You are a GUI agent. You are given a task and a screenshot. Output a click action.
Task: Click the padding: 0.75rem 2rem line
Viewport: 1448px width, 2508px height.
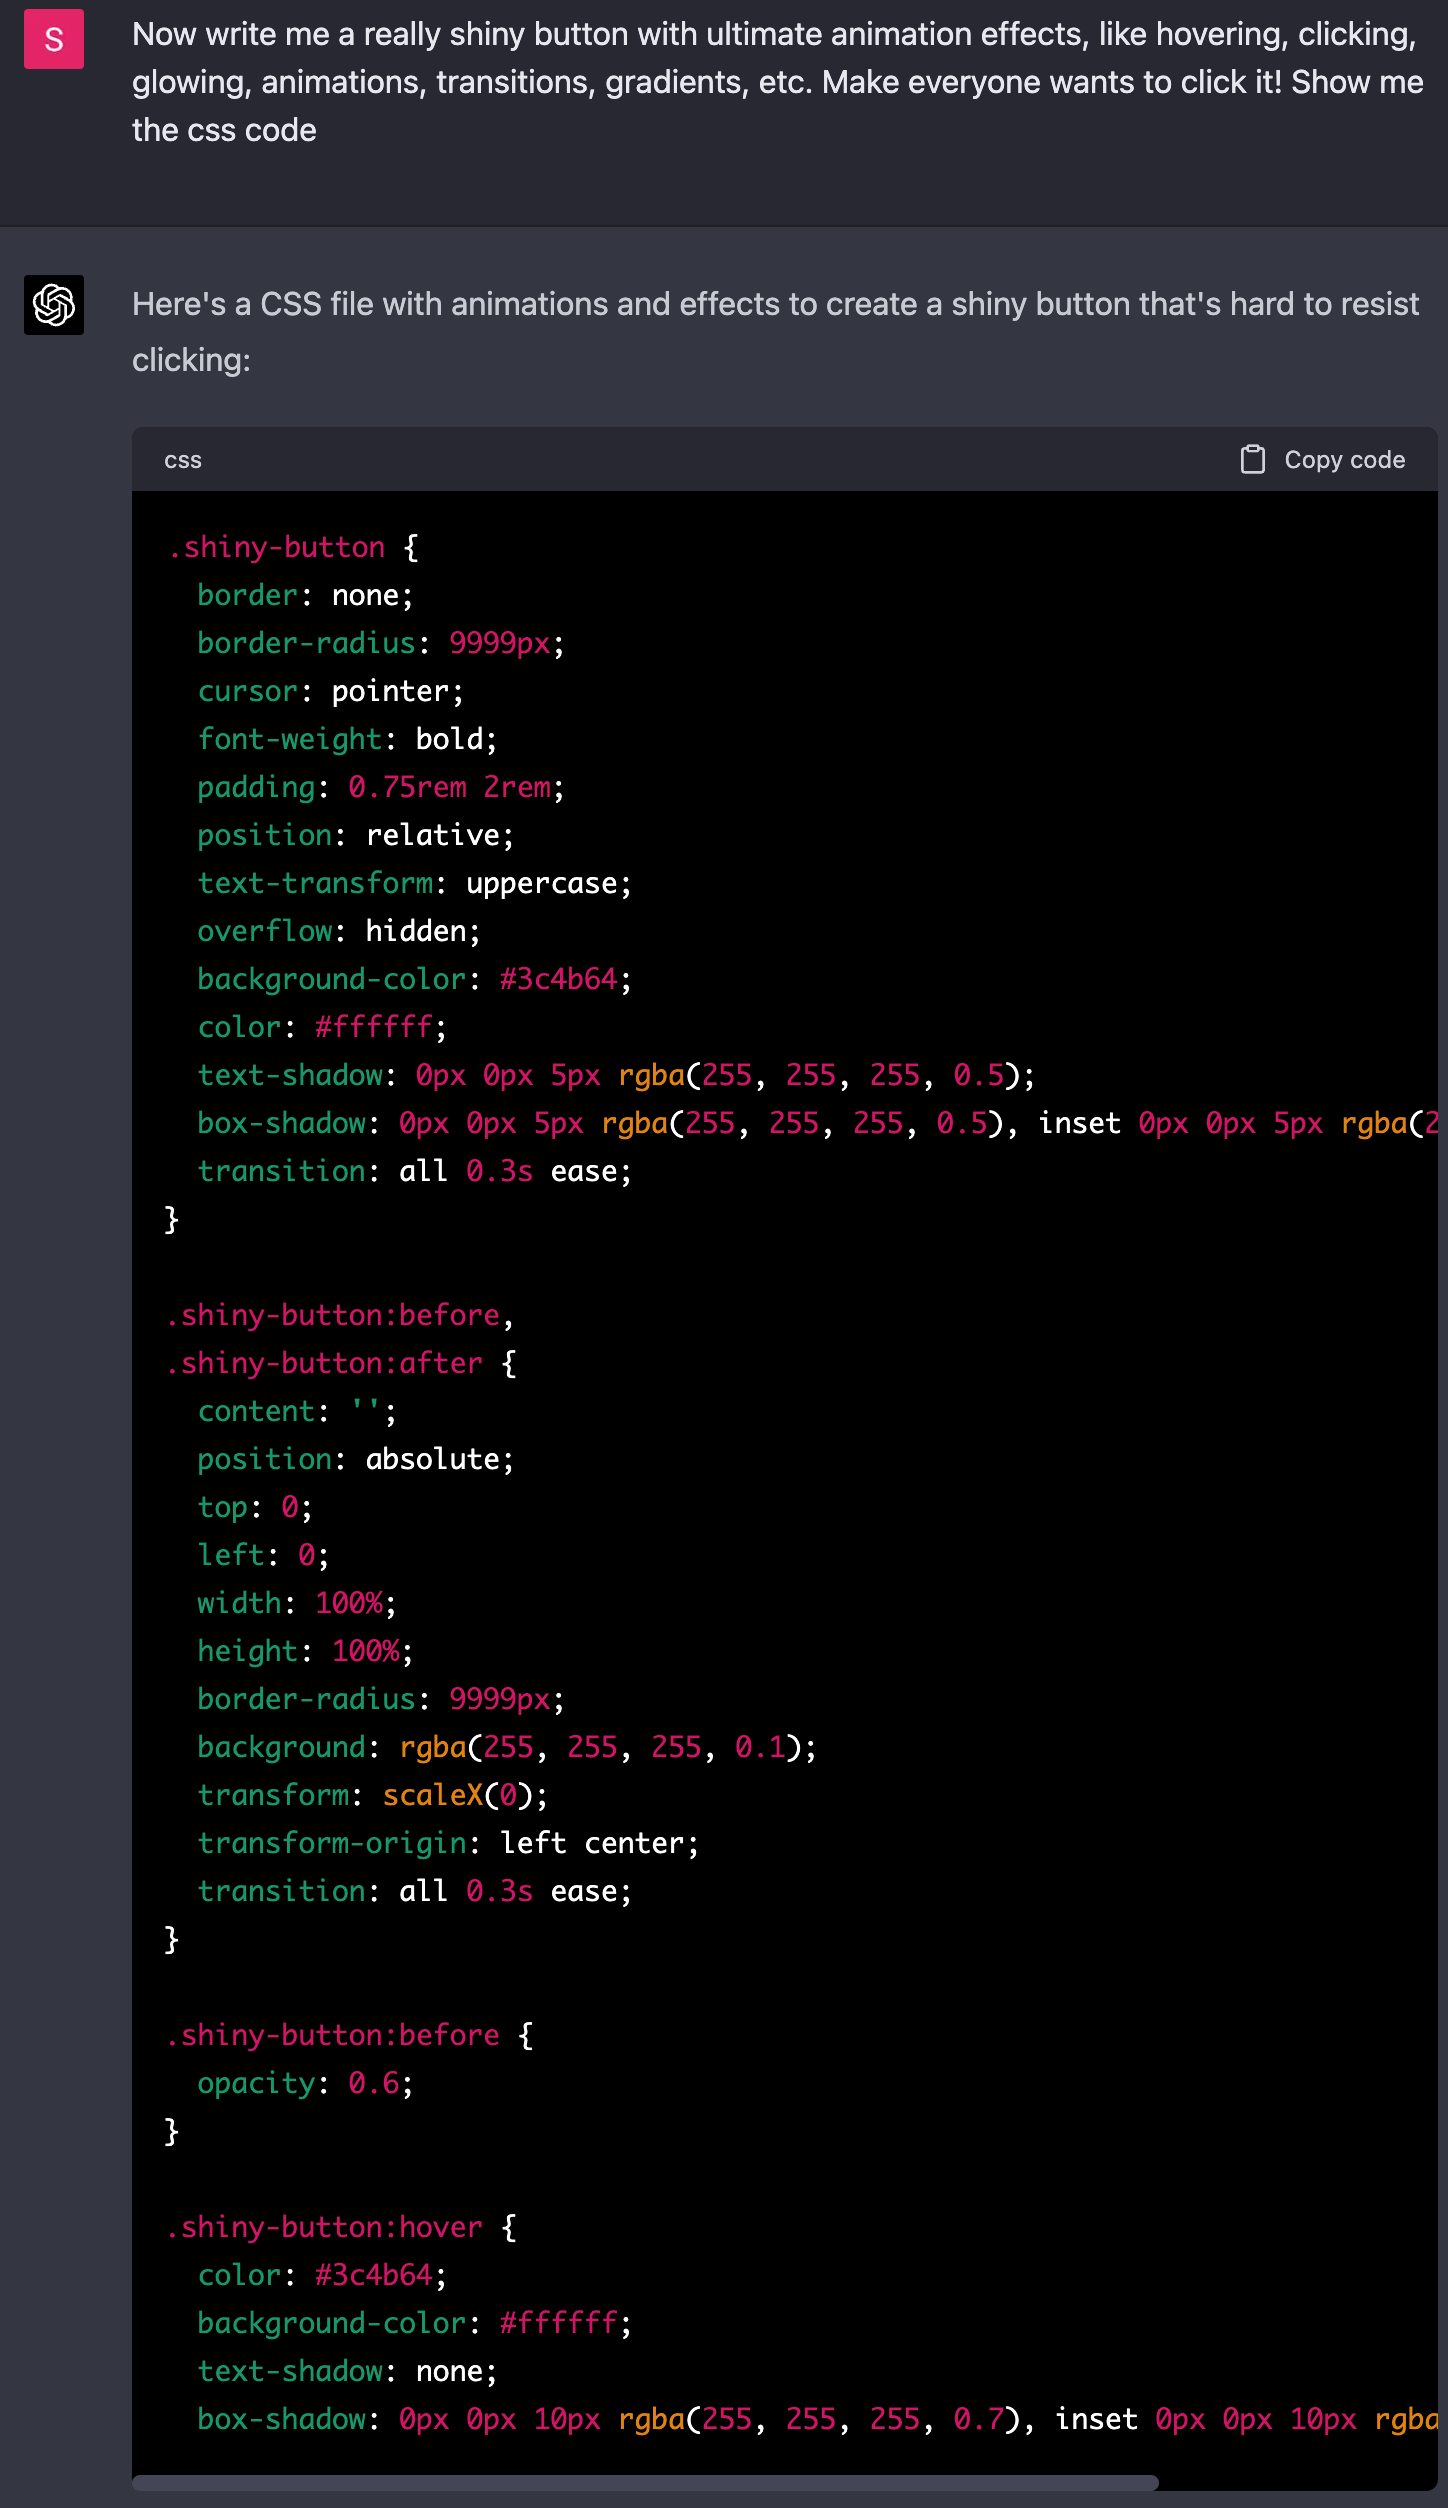[380, 787]
